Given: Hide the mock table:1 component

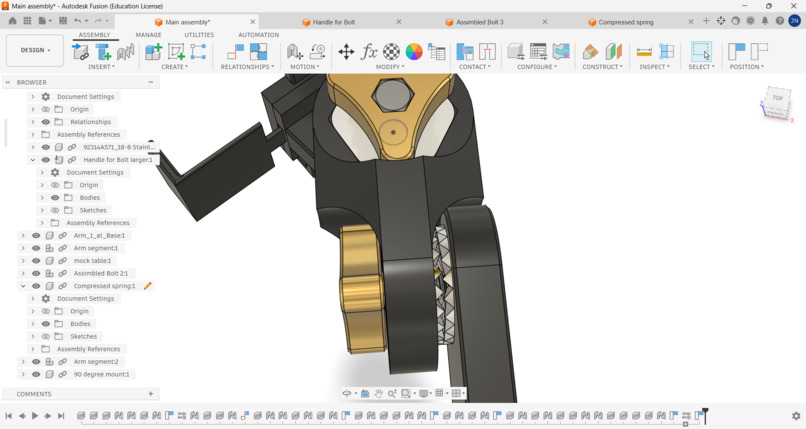Looking at the screenshot, I should click(x=36, y=260).
